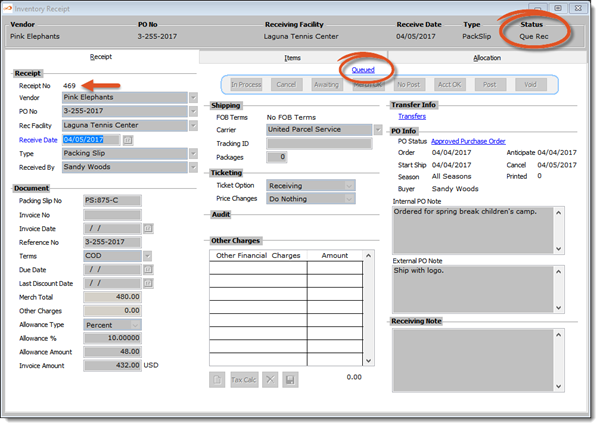
Task: Click the Cancel status button
Action: click(286, 85)
